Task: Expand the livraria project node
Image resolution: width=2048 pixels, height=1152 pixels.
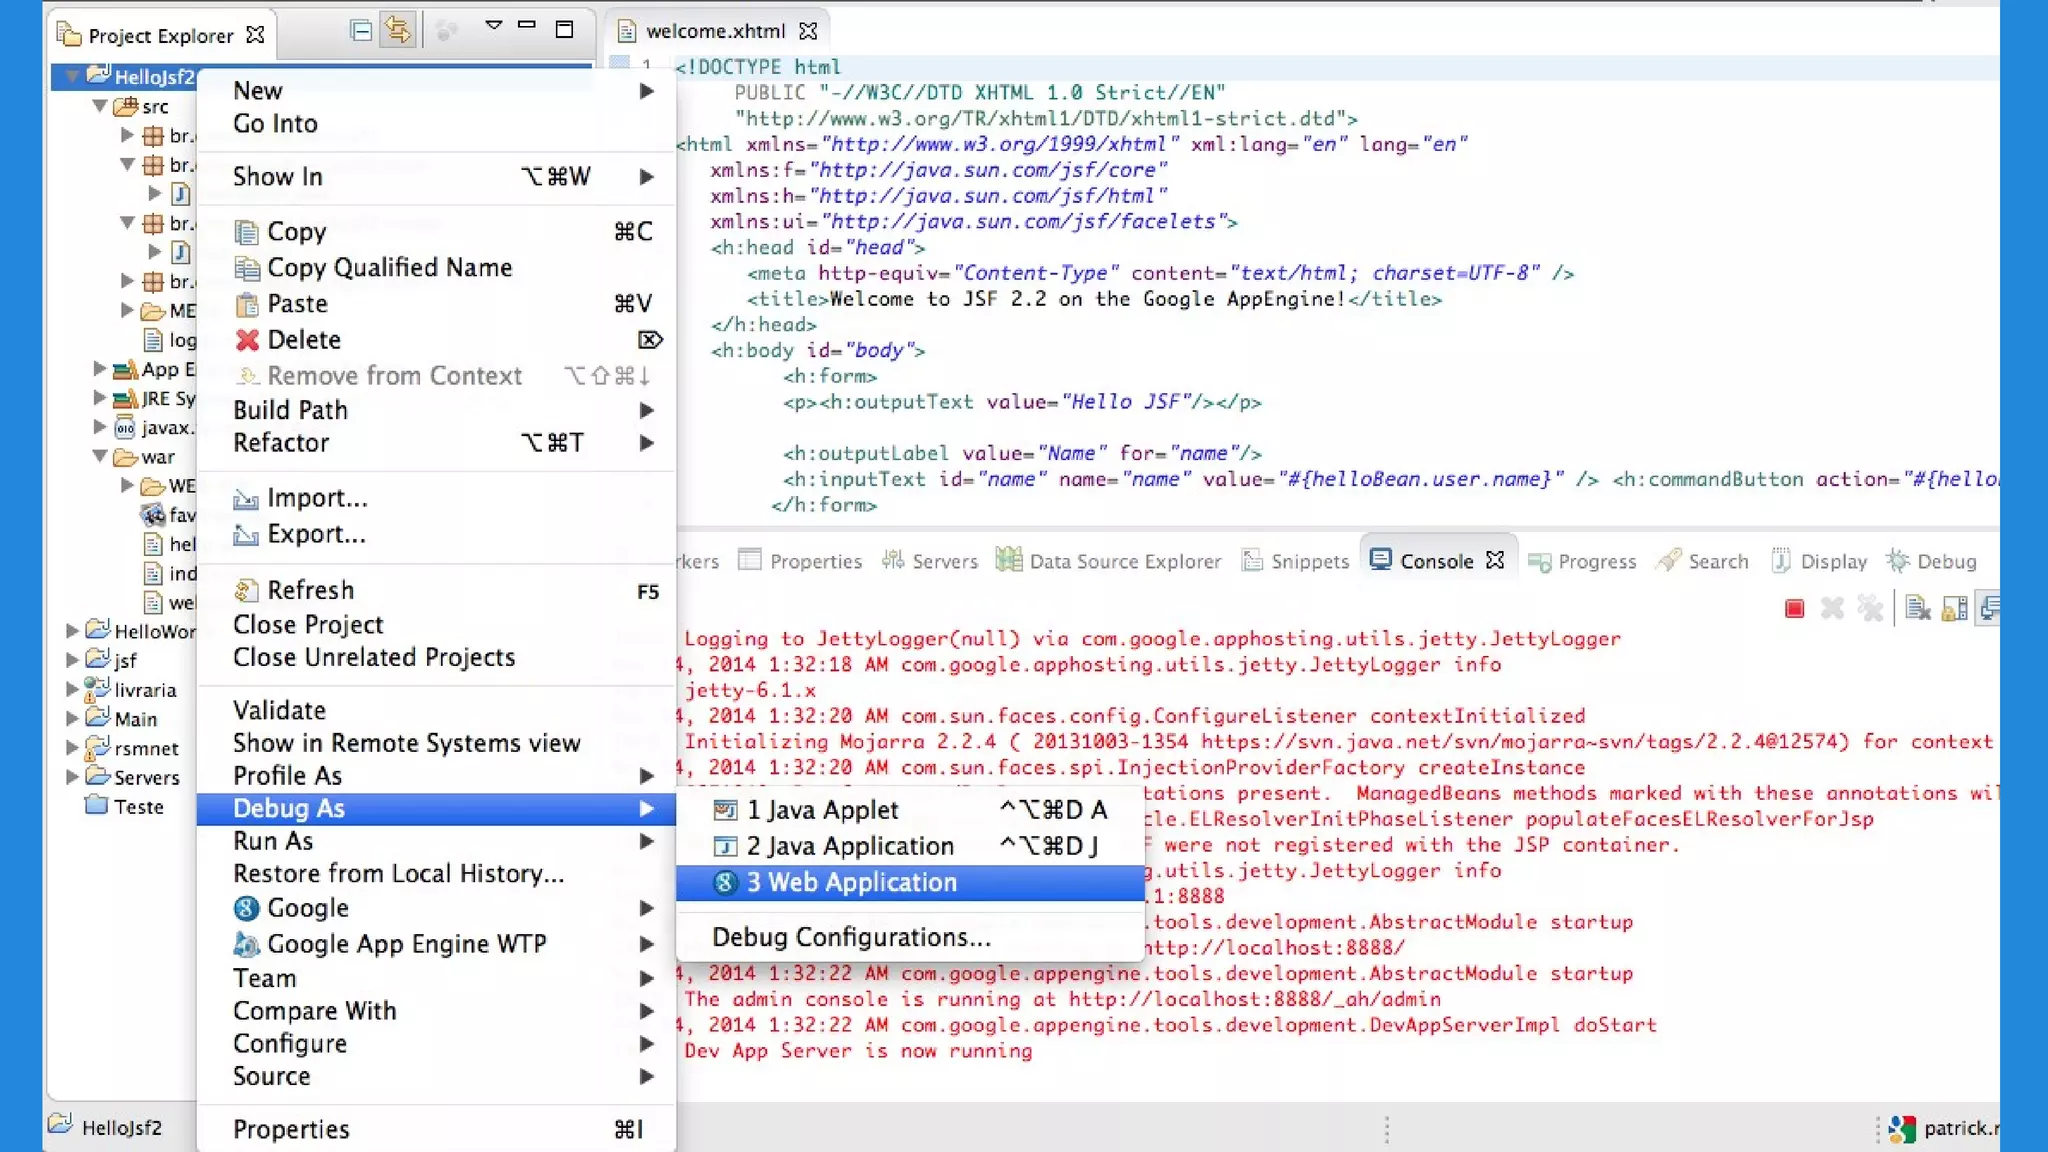Action: (x=72, y=689)
